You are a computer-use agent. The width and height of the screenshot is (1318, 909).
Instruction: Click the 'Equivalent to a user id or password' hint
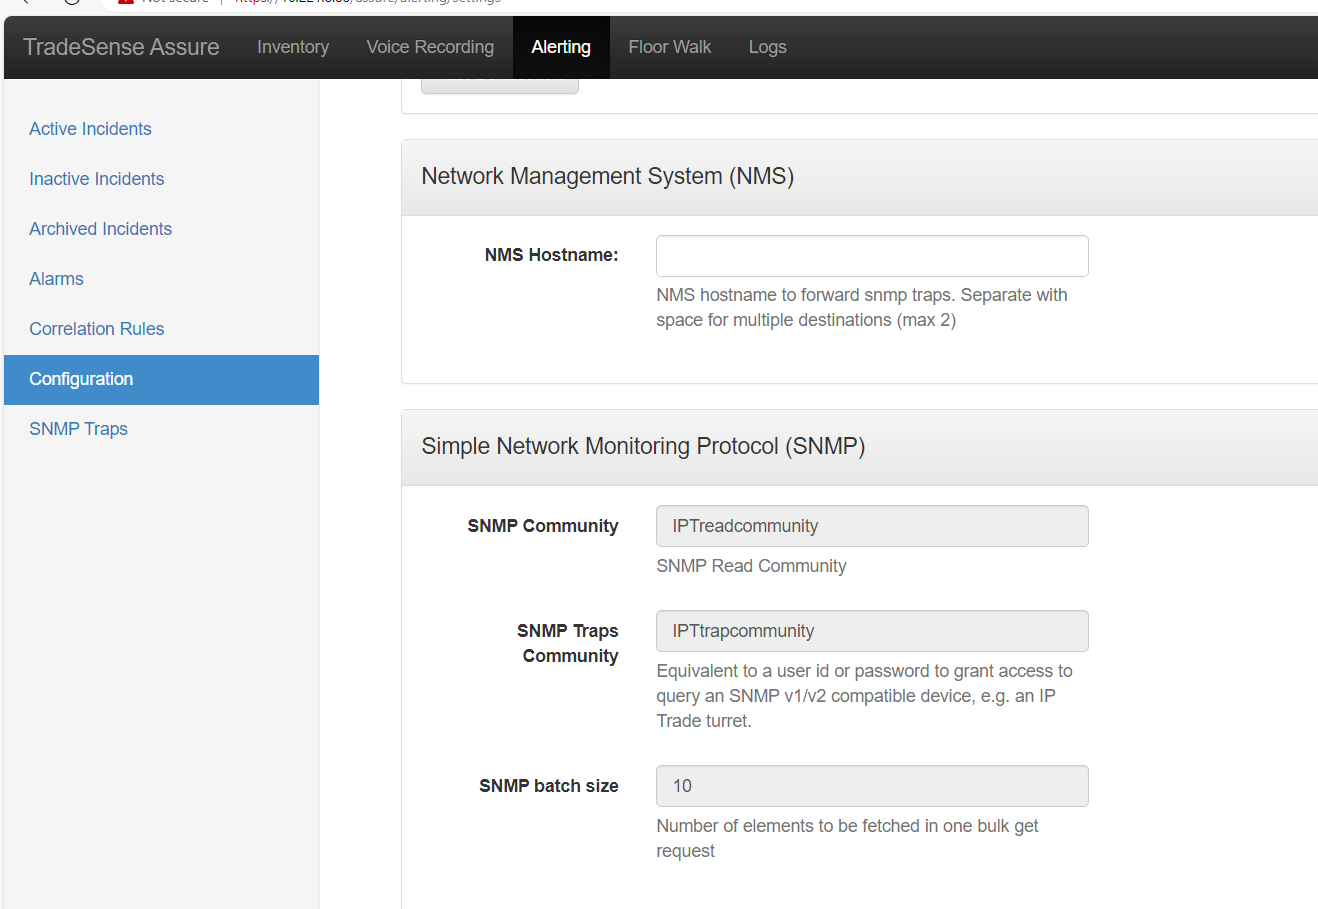pos(864,696)
